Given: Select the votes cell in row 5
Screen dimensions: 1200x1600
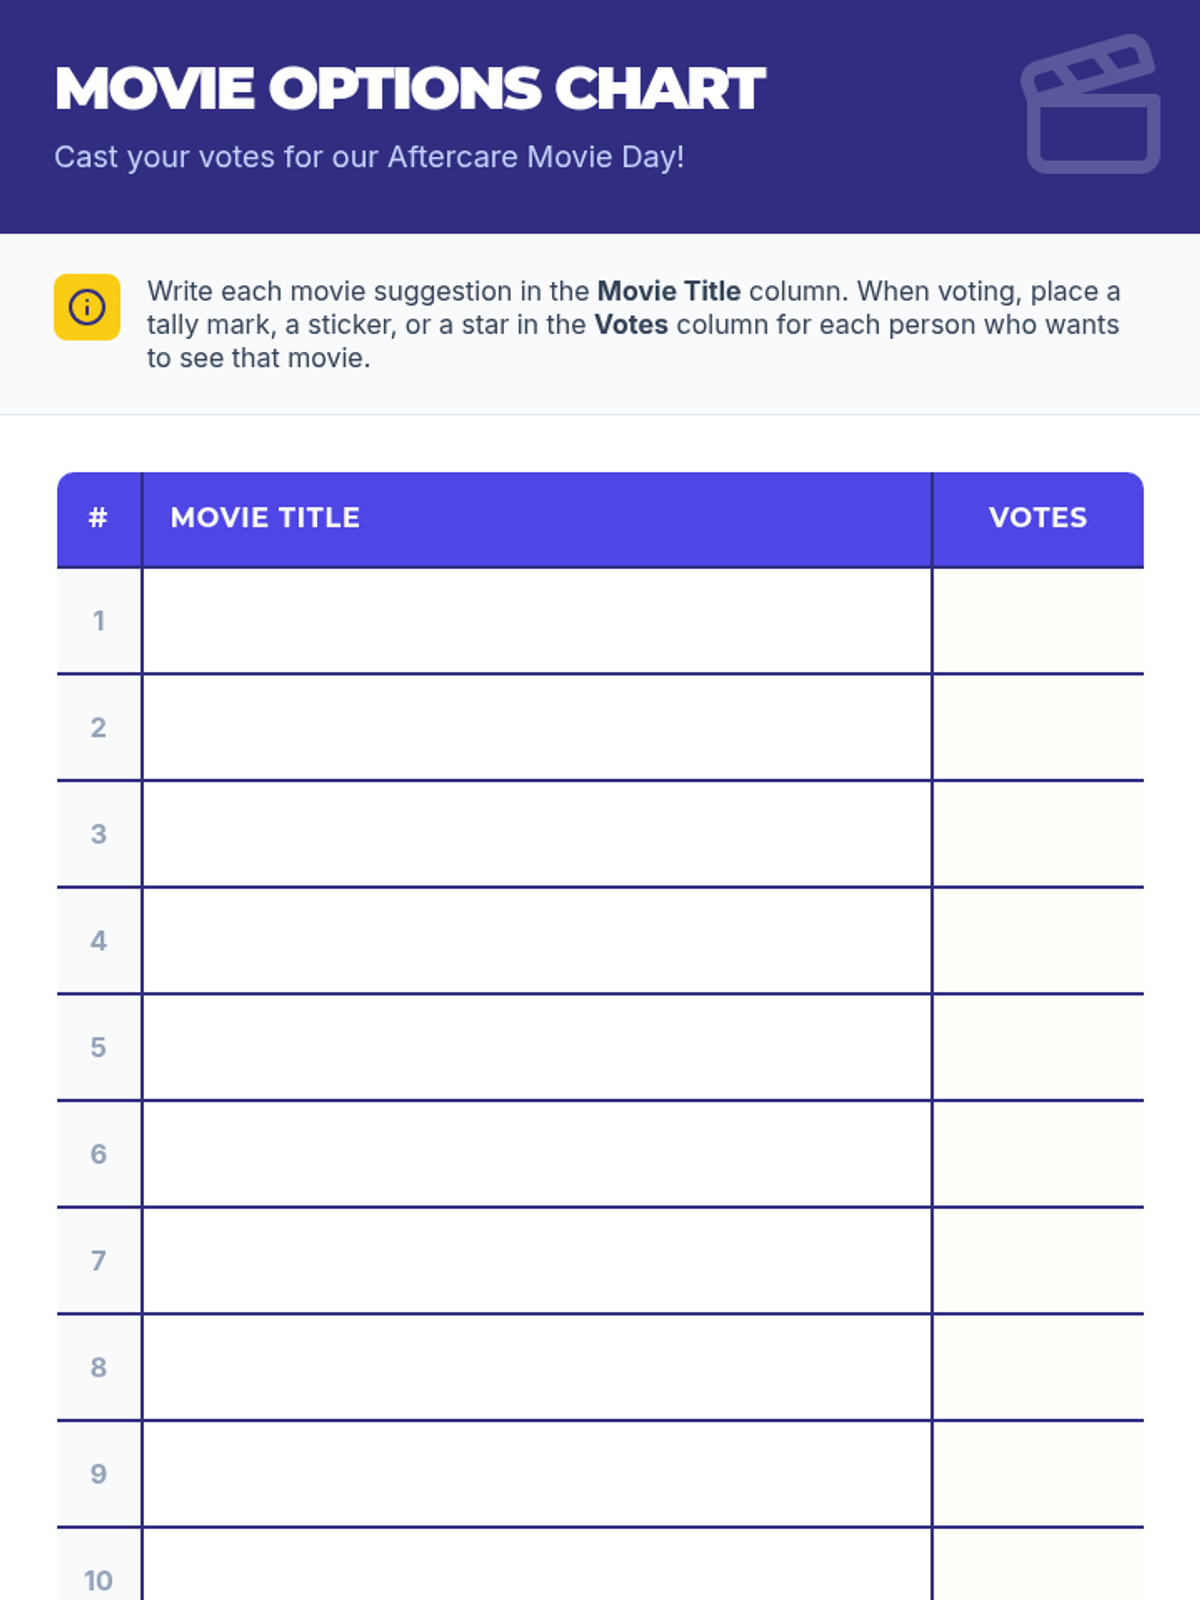Looking at the screenshot, I should tap(1039, 1048).
